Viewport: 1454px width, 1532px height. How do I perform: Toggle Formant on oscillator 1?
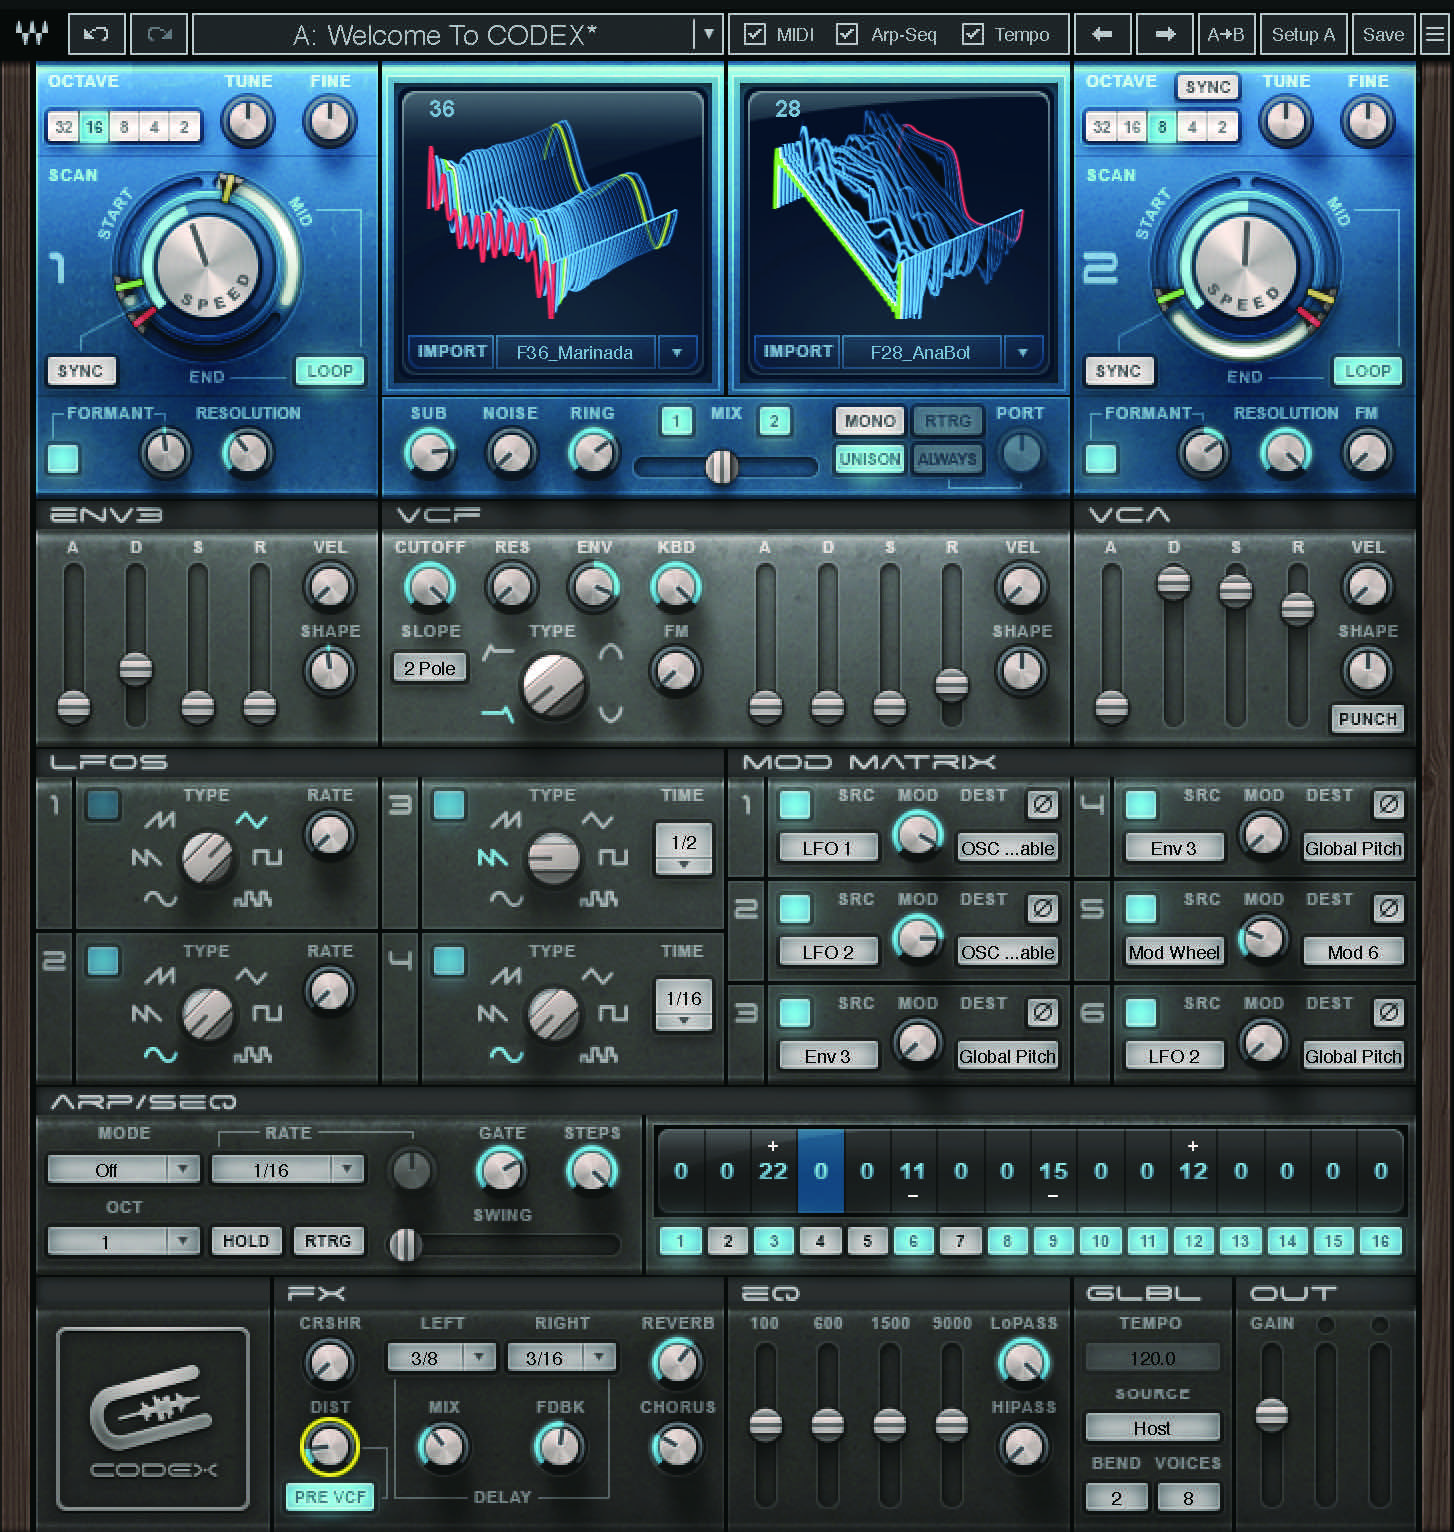(64, 458)
